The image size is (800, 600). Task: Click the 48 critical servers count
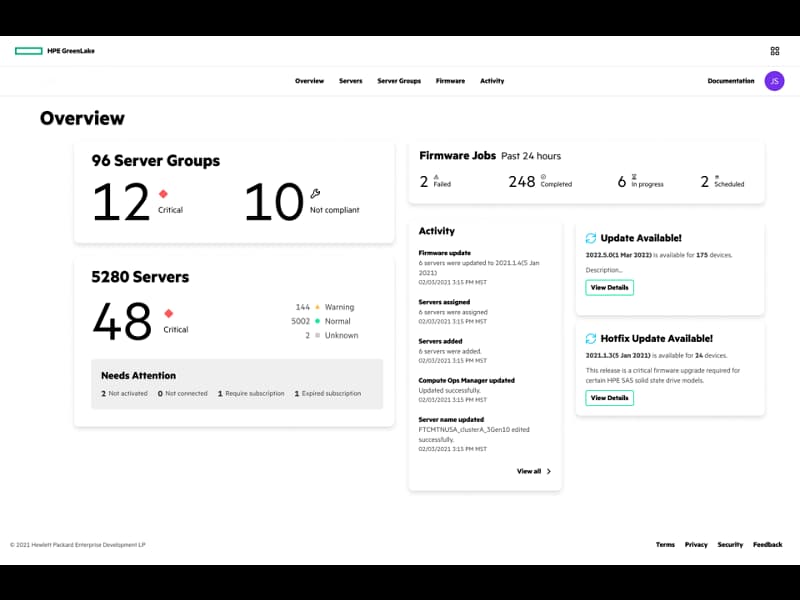122,321
